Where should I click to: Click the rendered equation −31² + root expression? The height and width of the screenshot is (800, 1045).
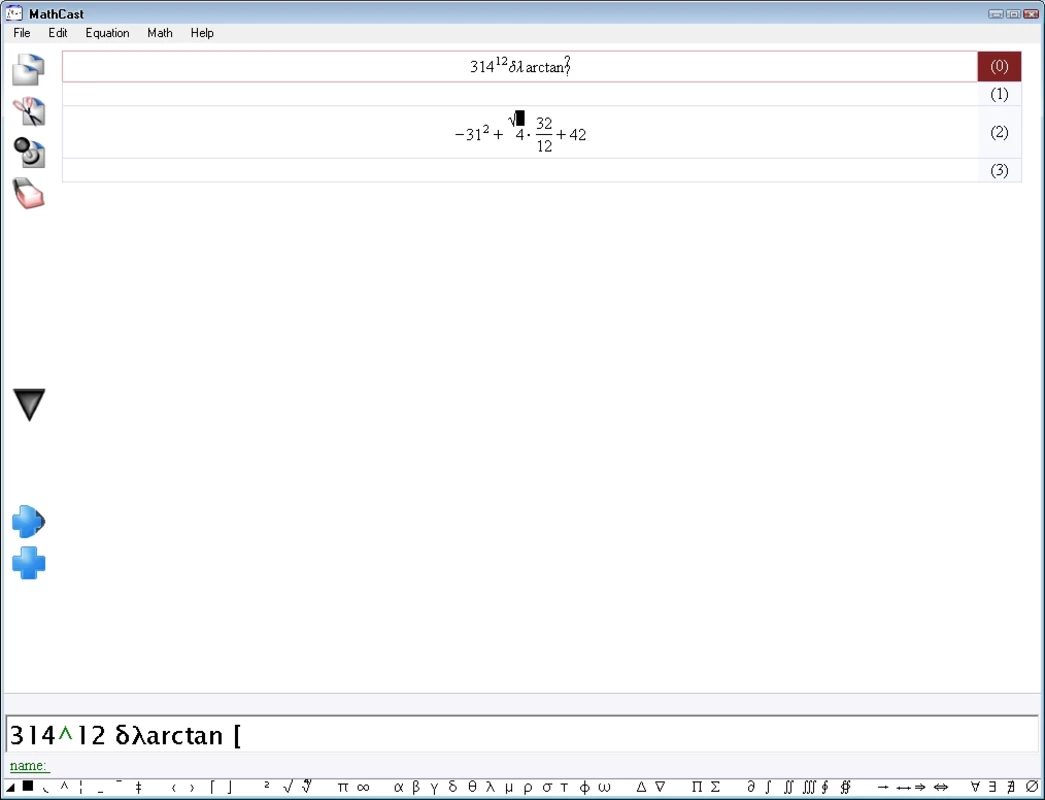520,133
